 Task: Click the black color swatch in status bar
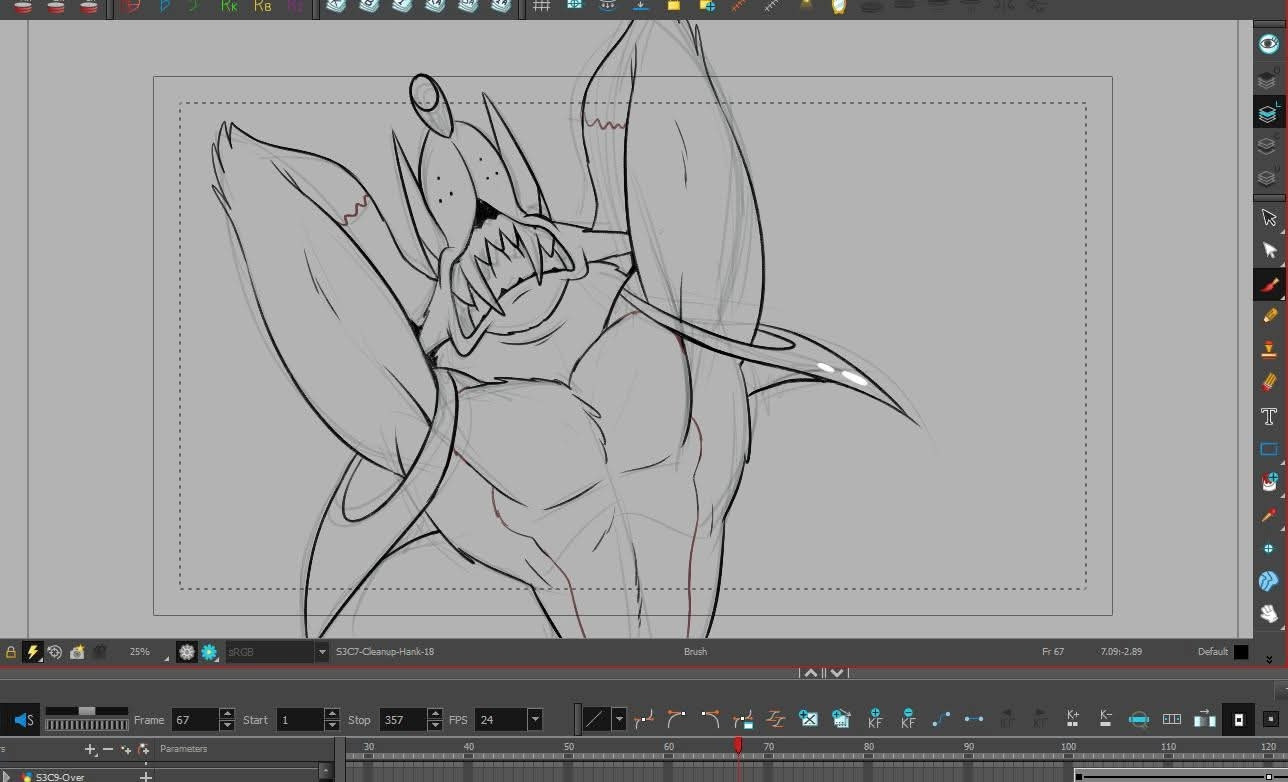tap(1241, 652)
